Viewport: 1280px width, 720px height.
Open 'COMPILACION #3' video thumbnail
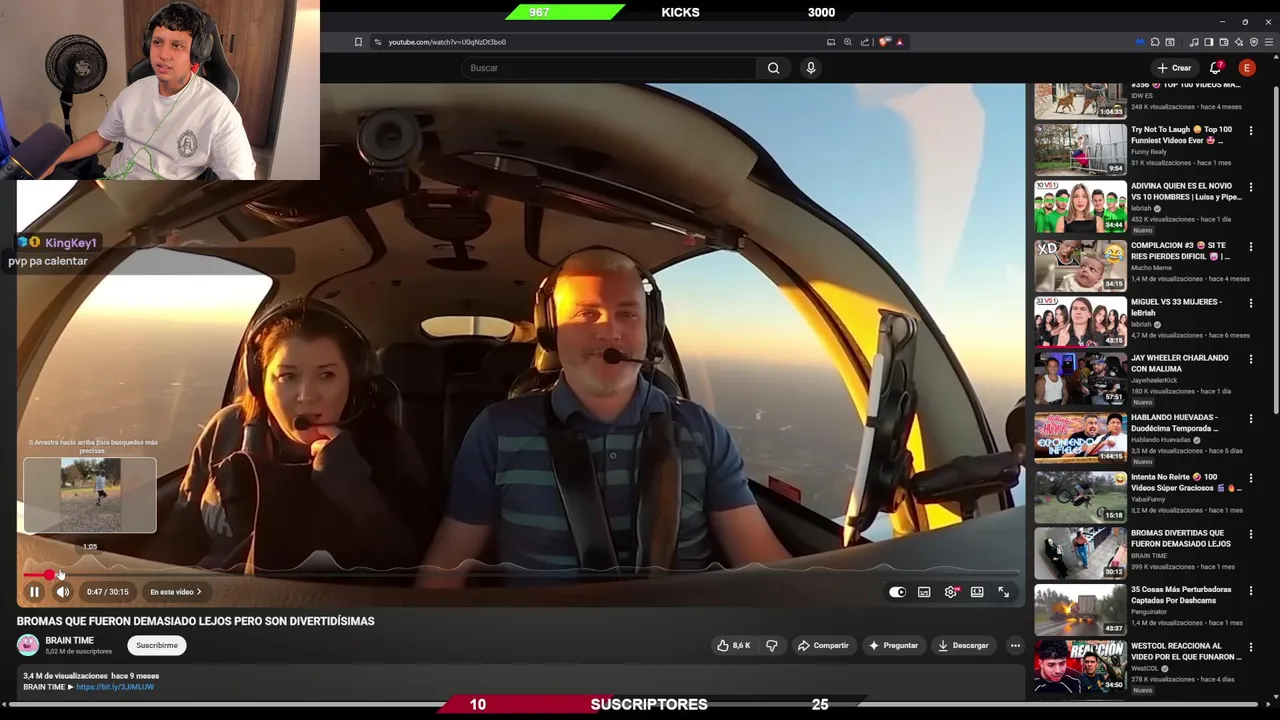click(1080, 264)
